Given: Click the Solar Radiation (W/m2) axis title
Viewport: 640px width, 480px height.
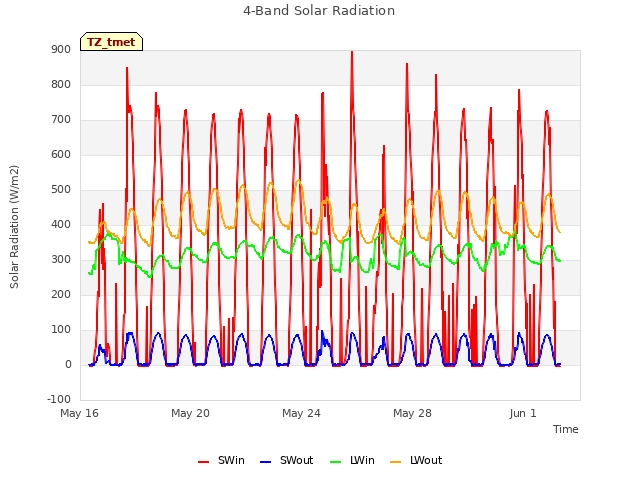Looking at the screenshot, I should click(14, 227).
